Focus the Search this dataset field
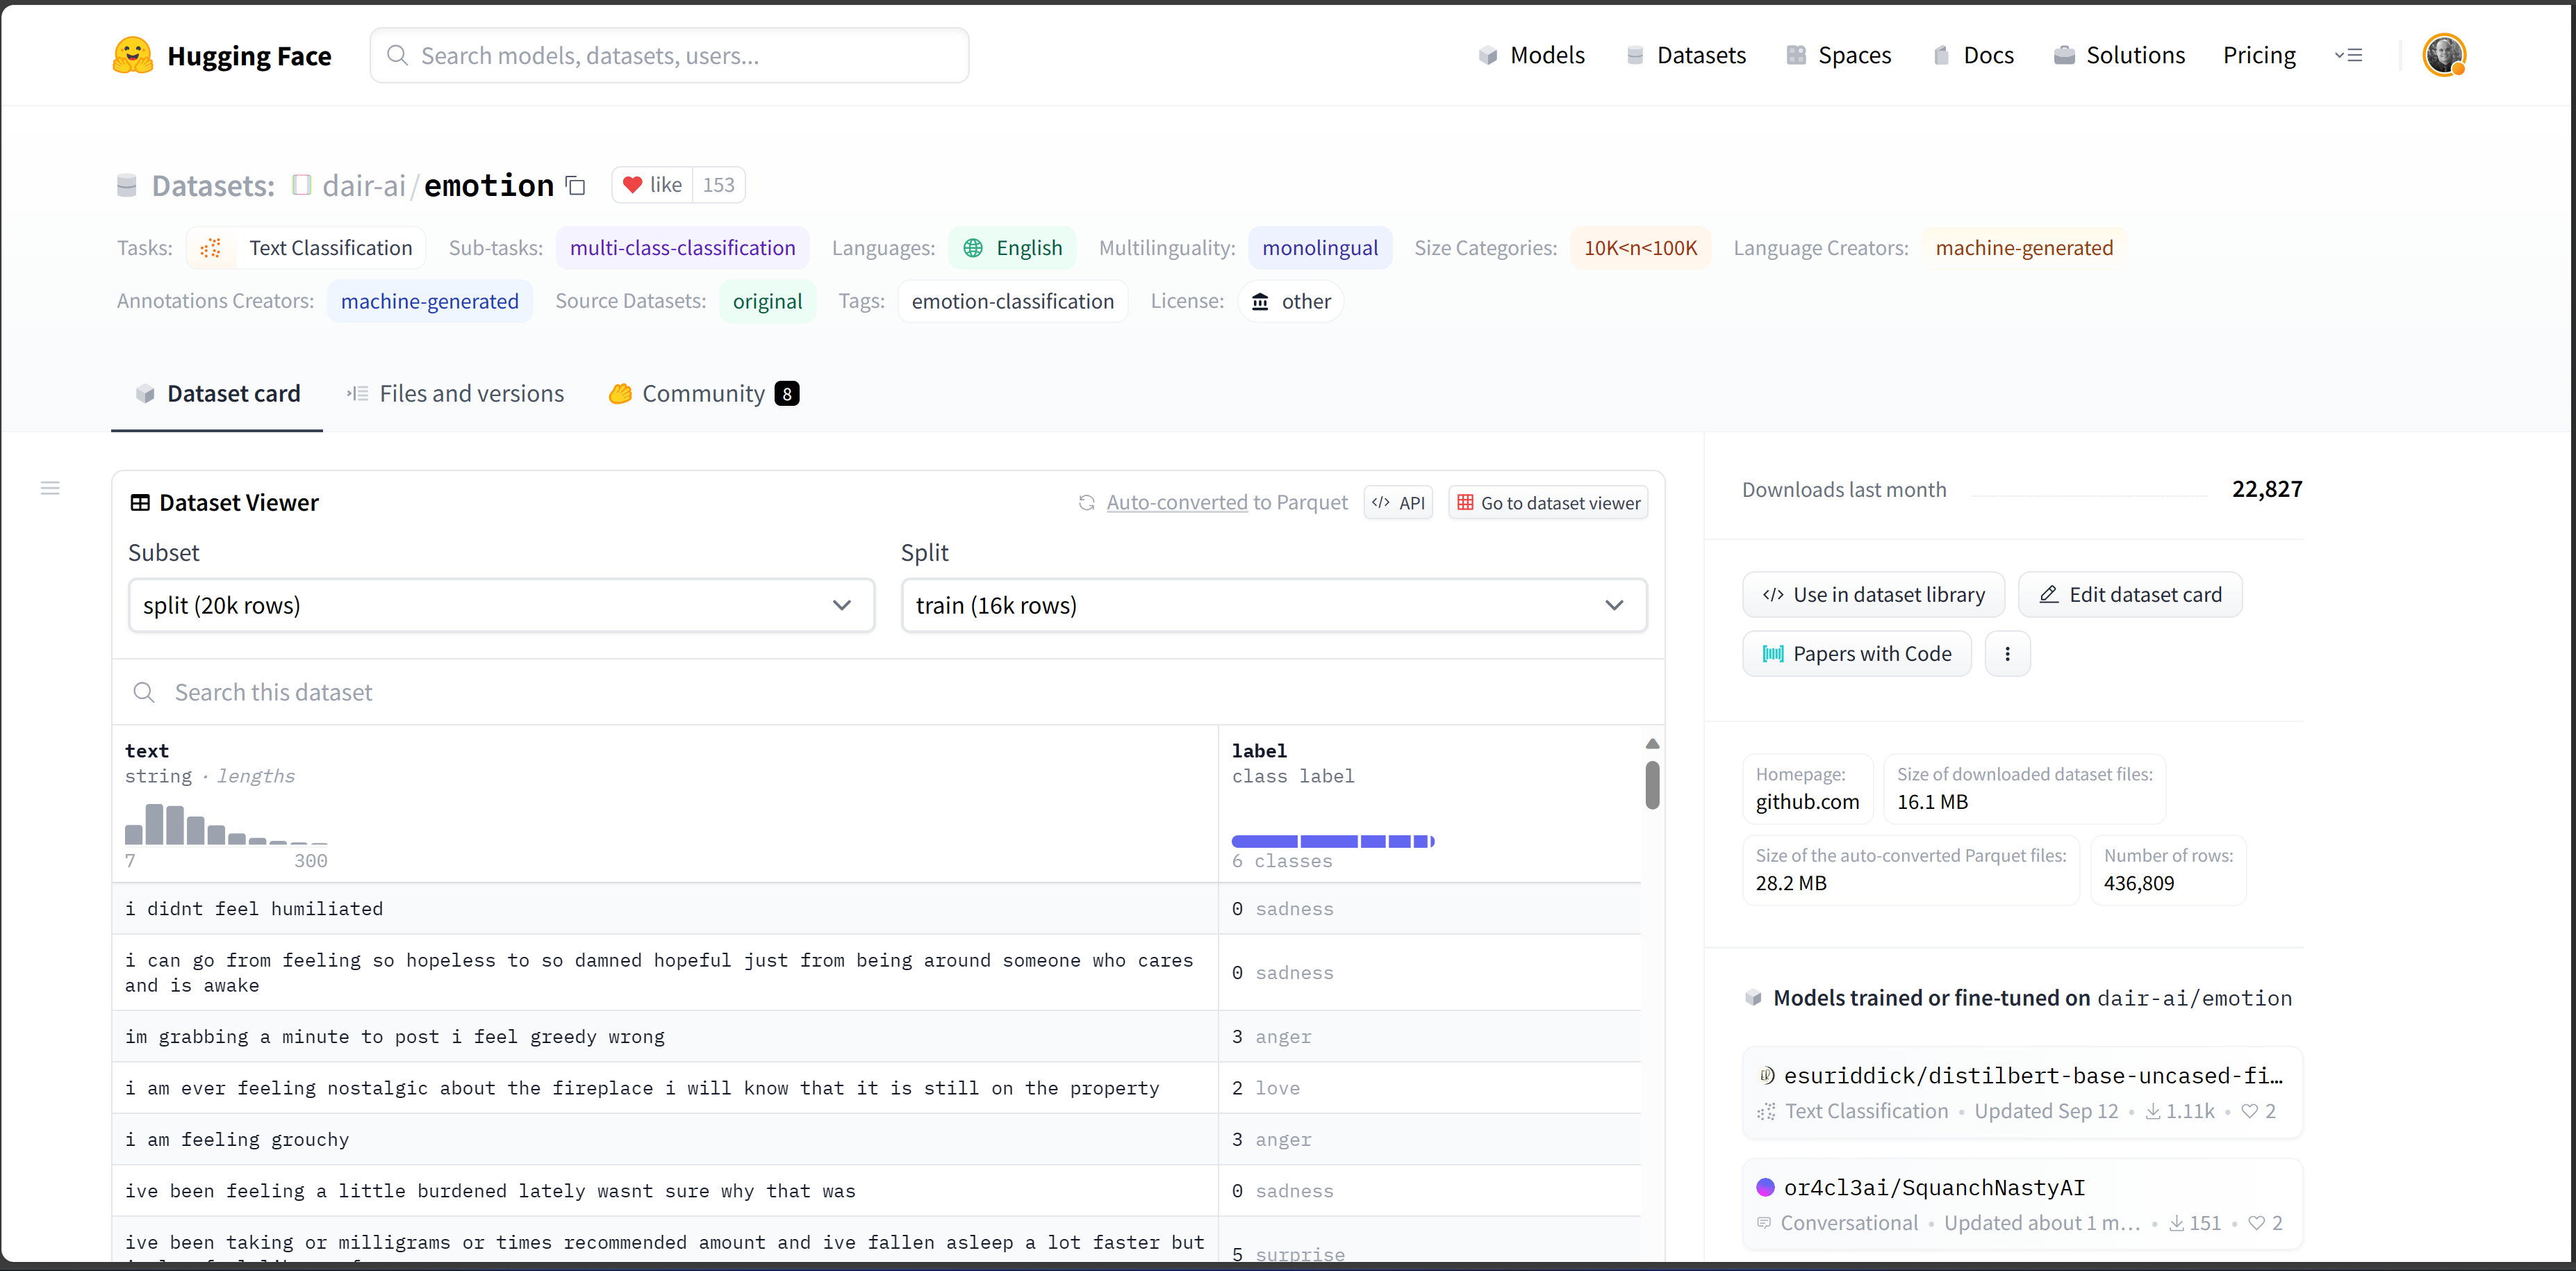 coord(888,692)
